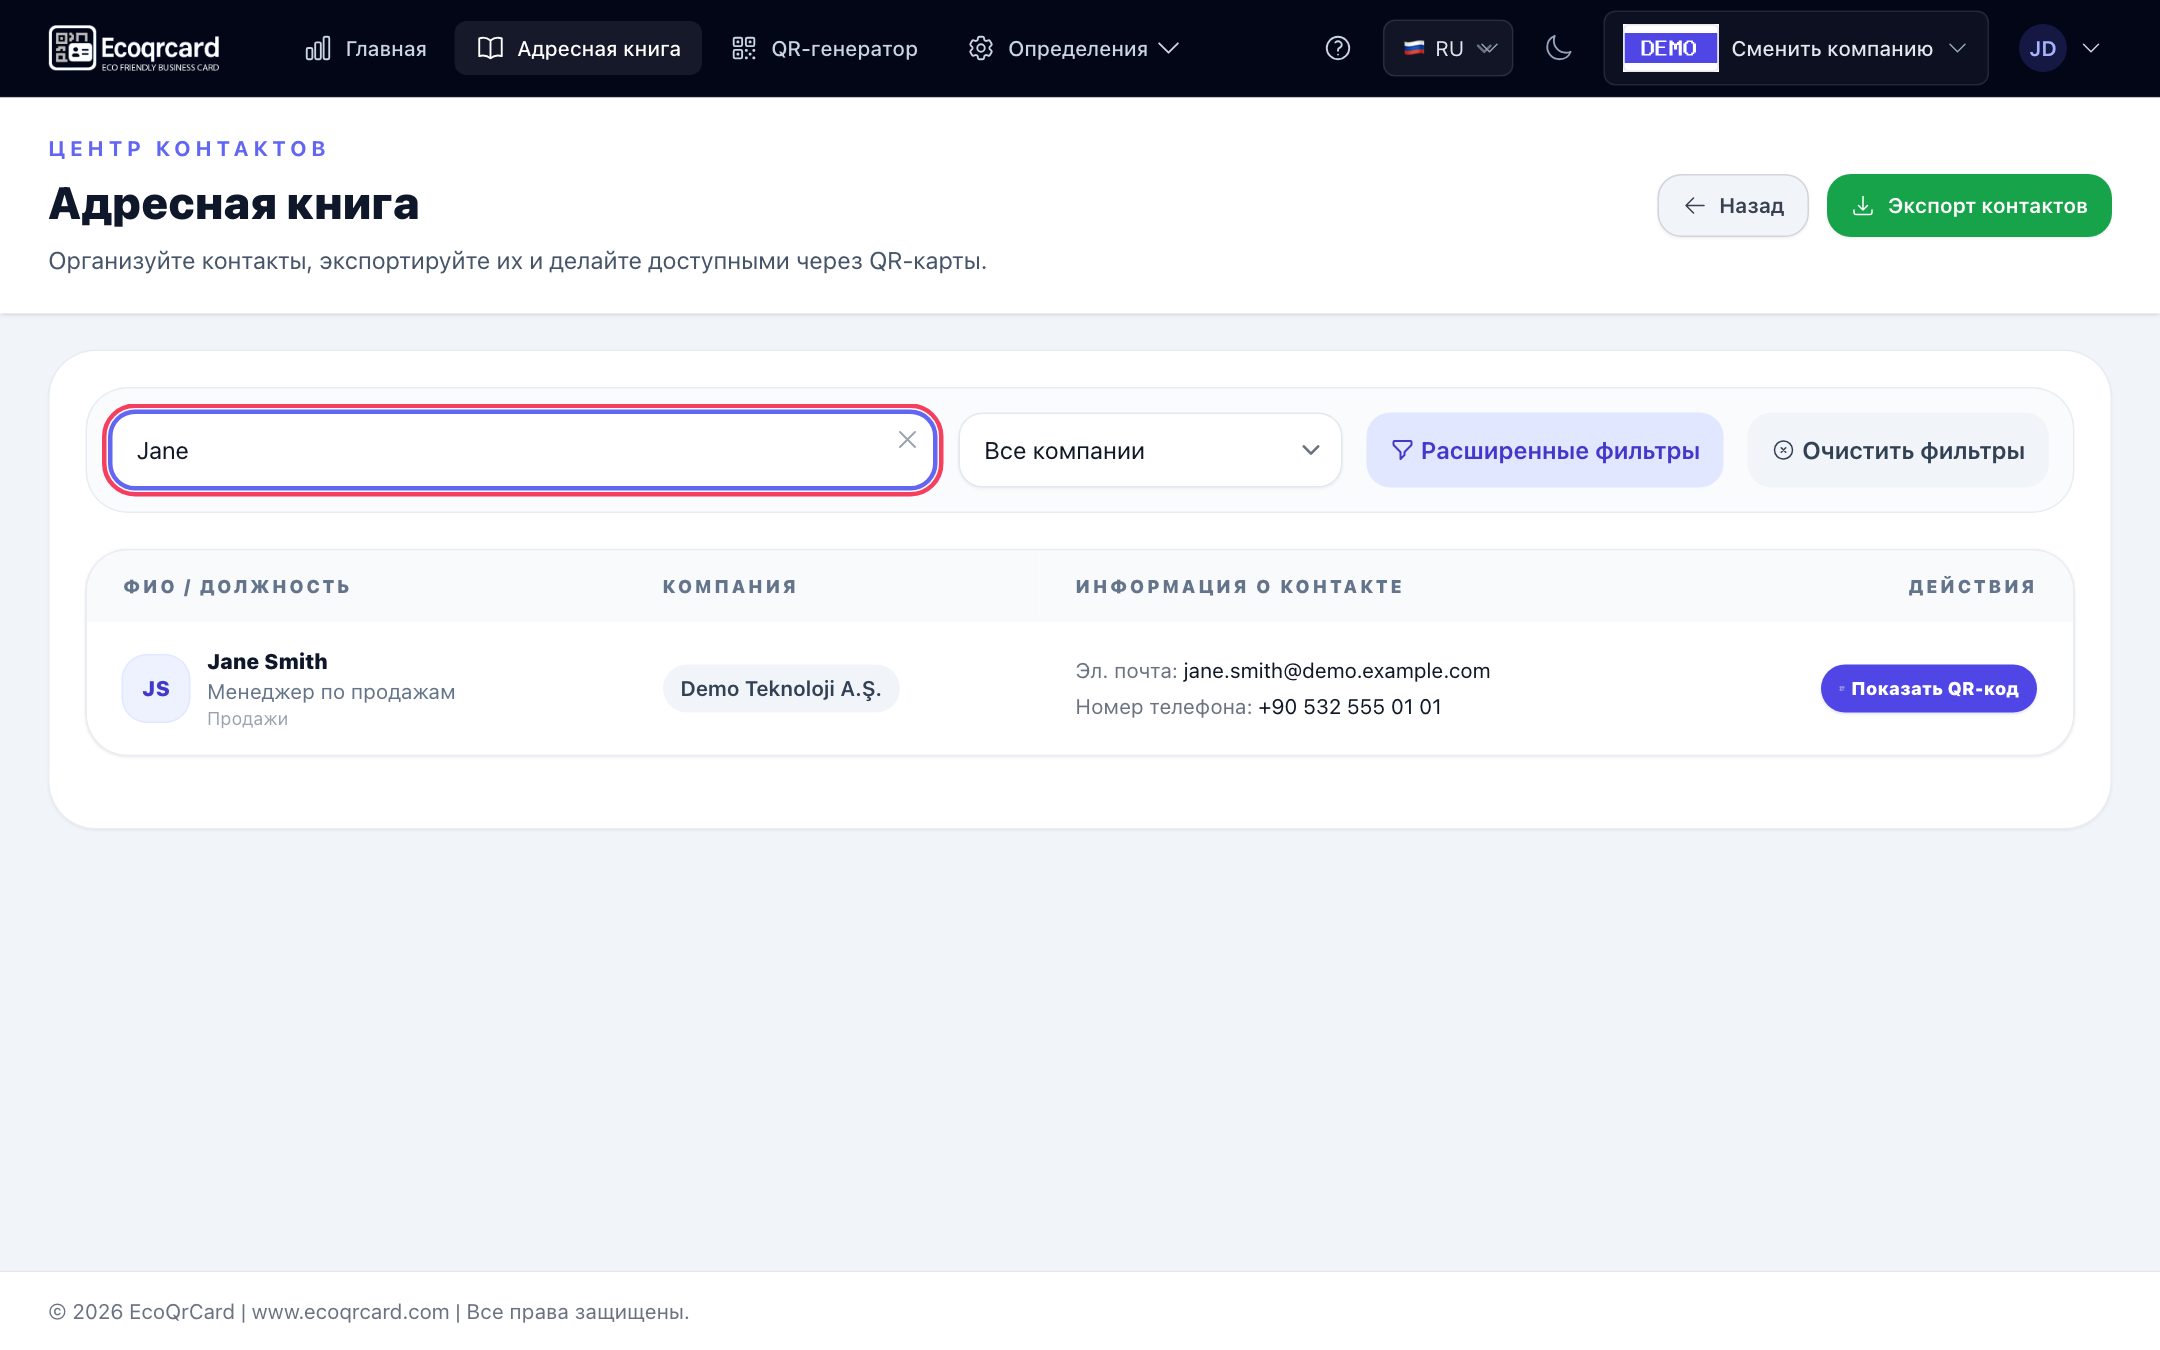Click the Ecoqrcard logo
The image size is (2160, 1350).
click(x=134, y=48)
